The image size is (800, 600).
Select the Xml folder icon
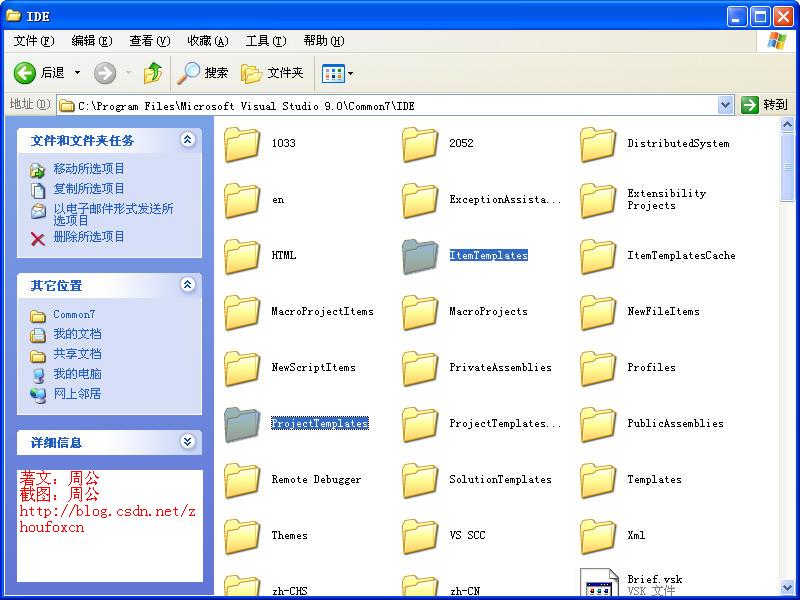(x=598, y=537)
